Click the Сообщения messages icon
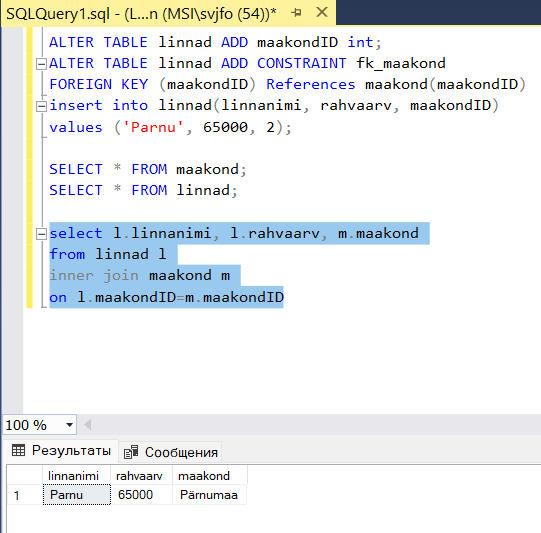 (131, 452)
